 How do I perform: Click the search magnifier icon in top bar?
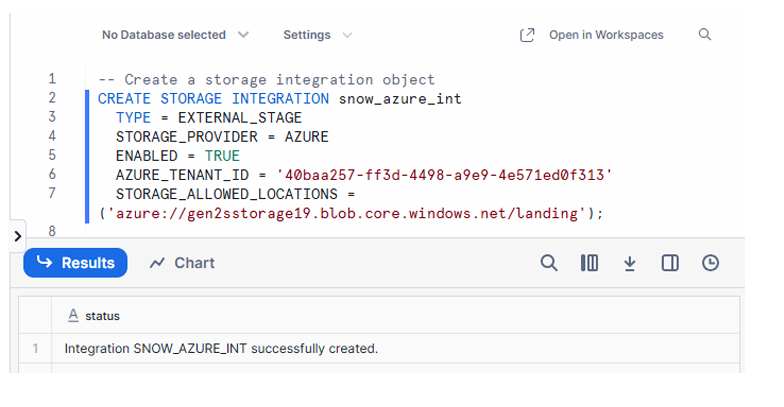click(x=705, y=35)
